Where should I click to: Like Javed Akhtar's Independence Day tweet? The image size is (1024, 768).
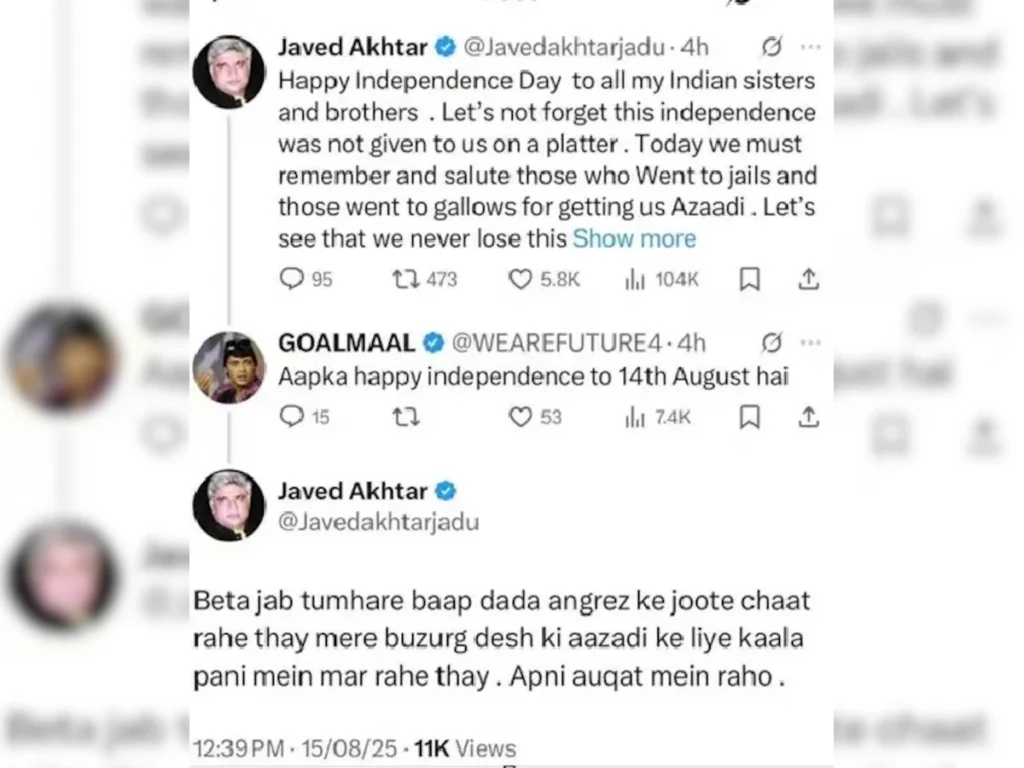point(520,279)
